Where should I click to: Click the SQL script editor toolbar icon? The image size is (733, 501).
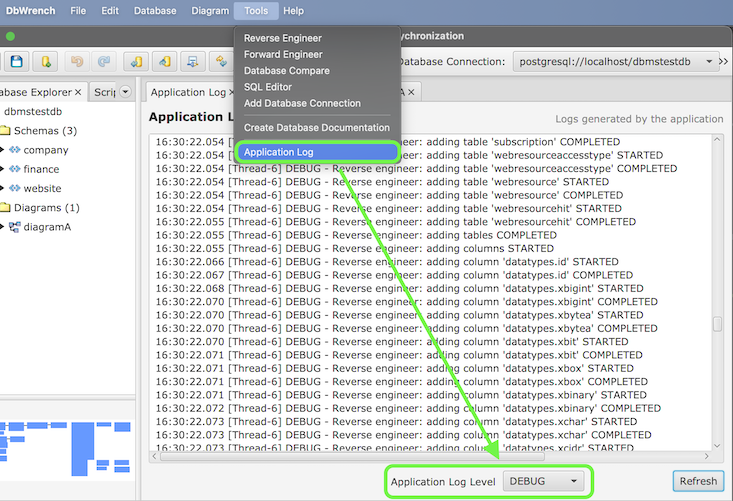click(x=193, y=61)
